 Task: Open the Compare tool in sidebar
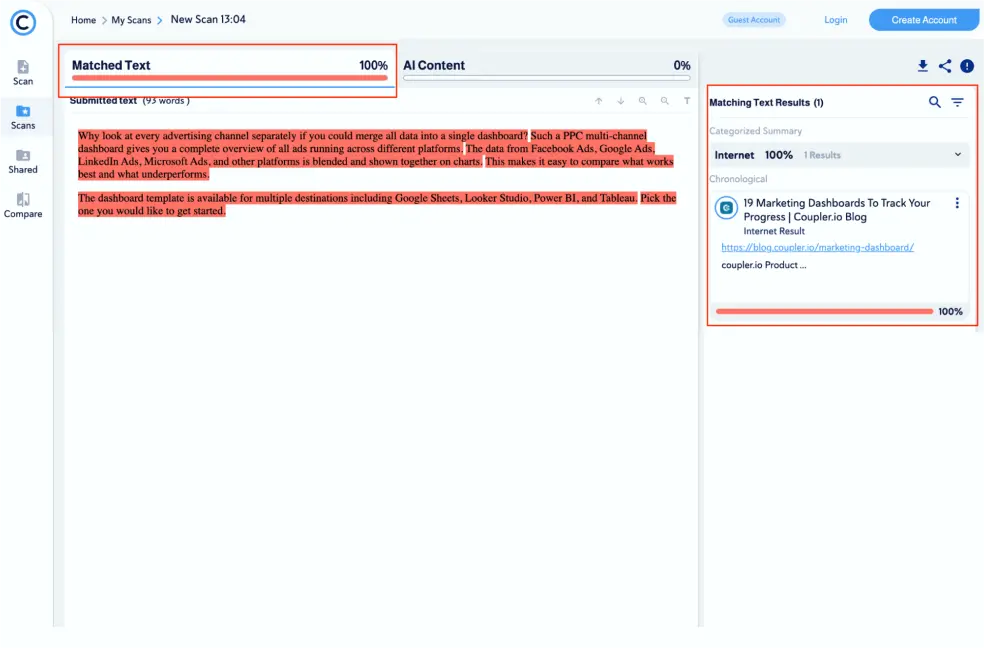coord(23,205)
